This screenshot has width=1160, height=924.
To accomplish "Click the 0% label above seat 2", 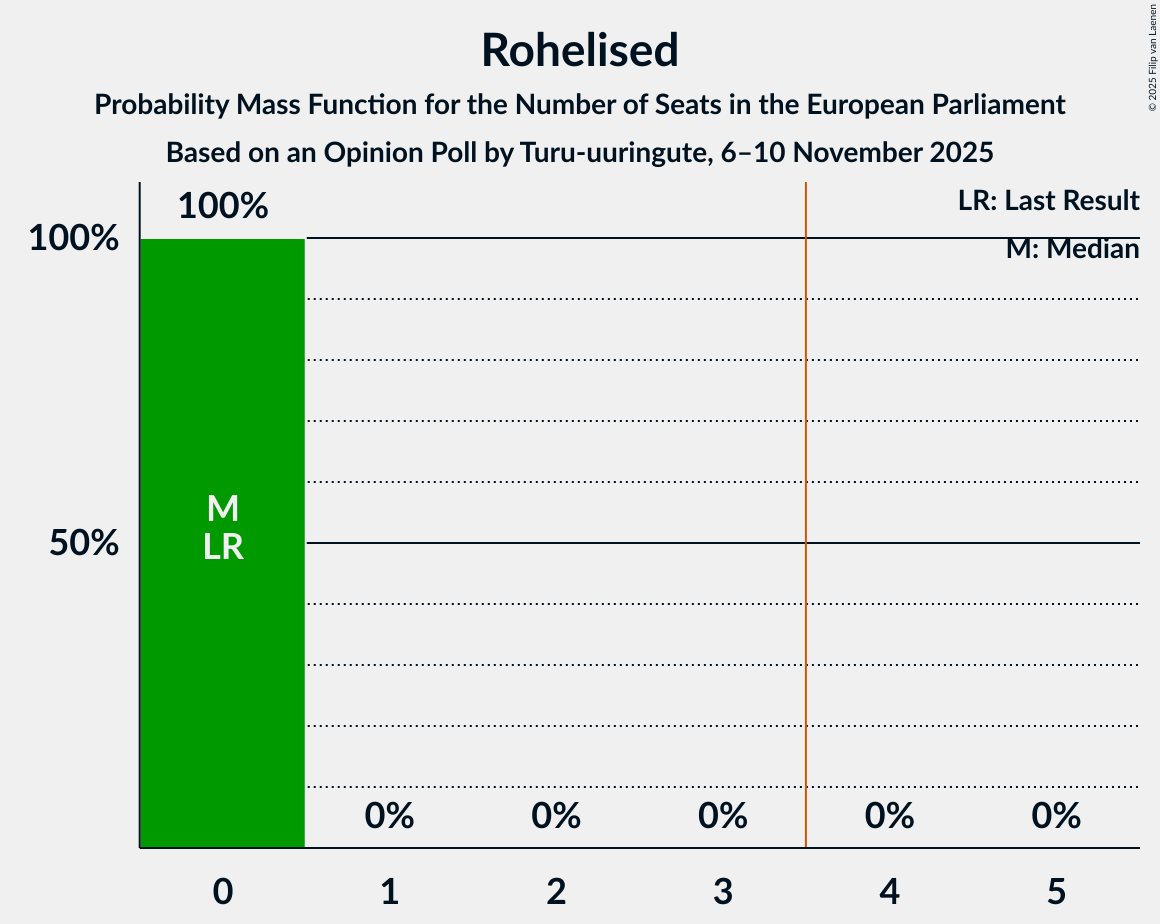I will click(x=556, y=817).
